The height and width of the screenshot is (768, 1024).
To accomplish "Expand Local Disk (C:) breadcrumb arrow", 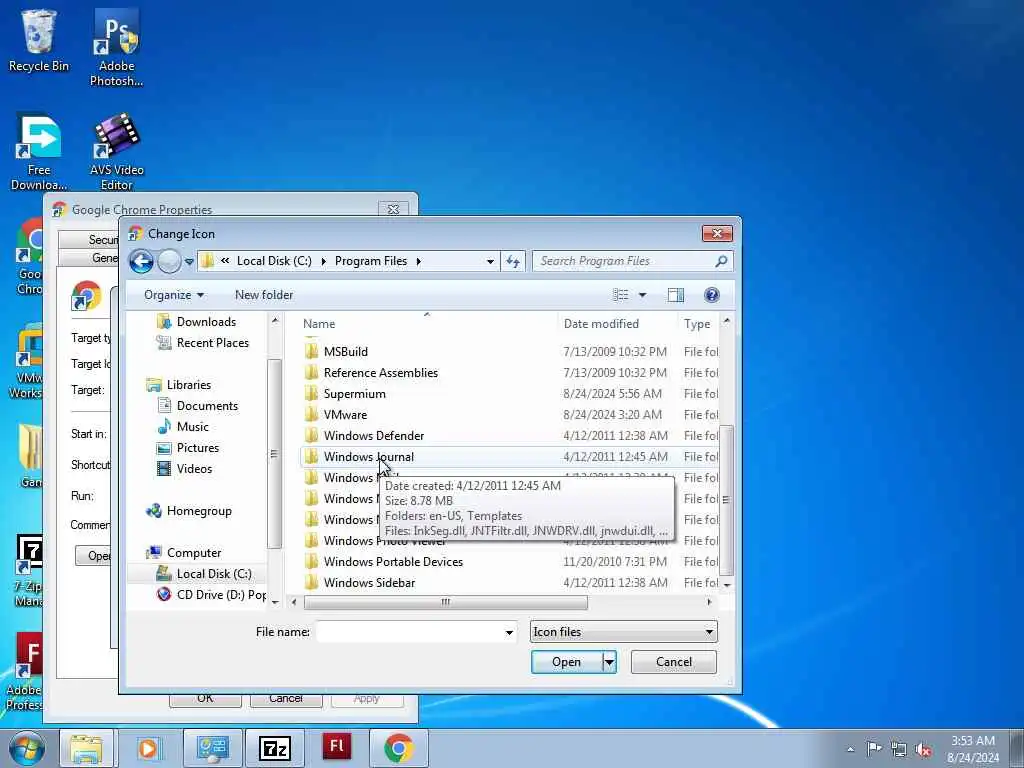I will click(x=323, y=261).
